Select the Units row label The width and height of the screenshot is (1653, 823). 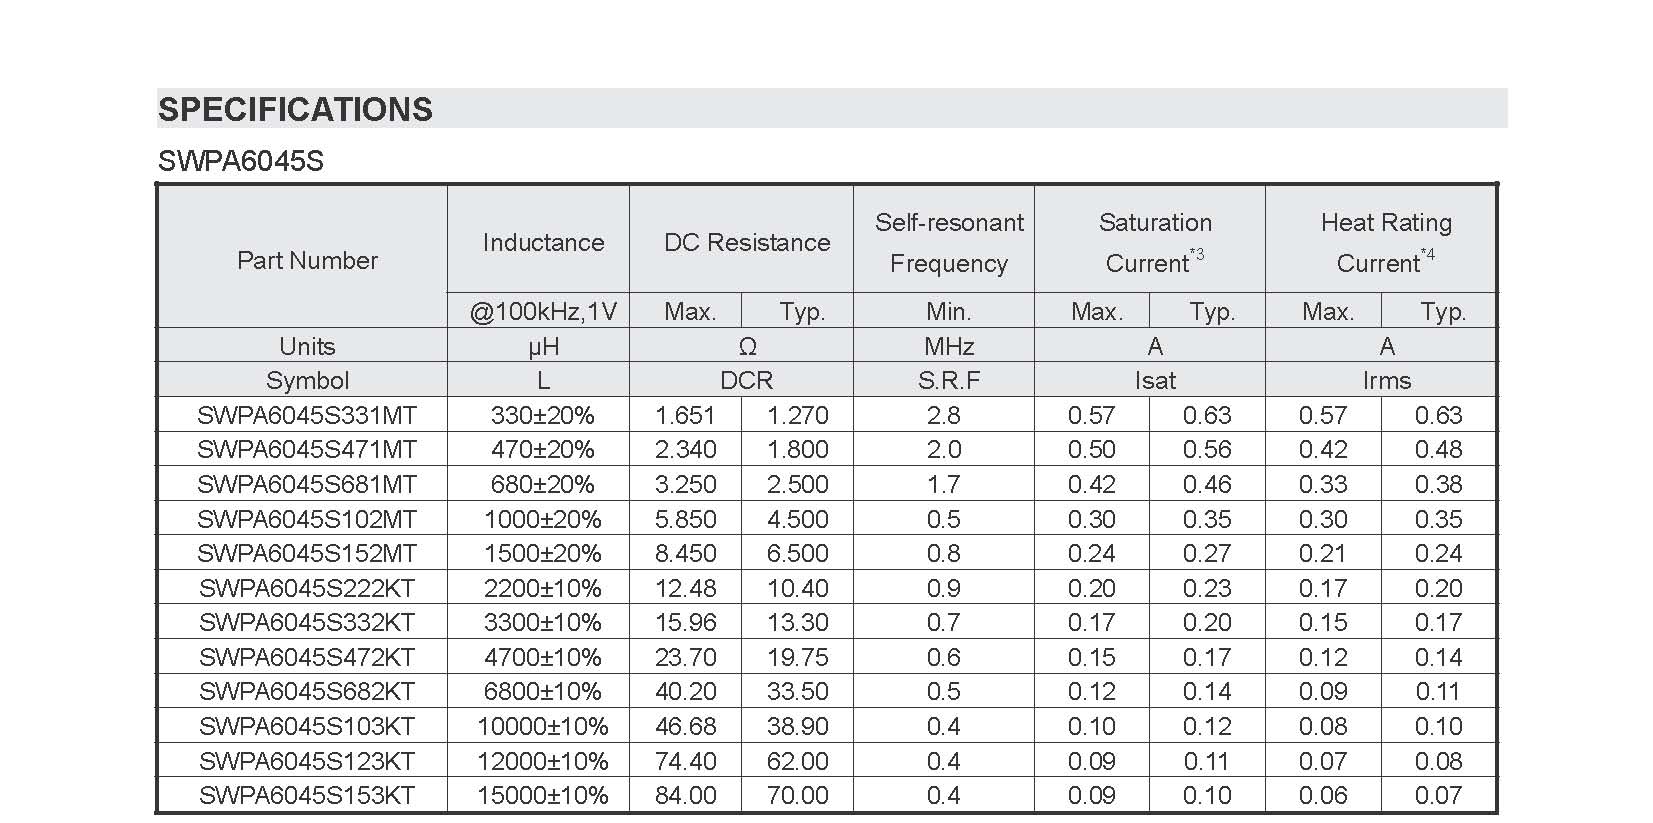pyautogui.click(x=307, y=346)
